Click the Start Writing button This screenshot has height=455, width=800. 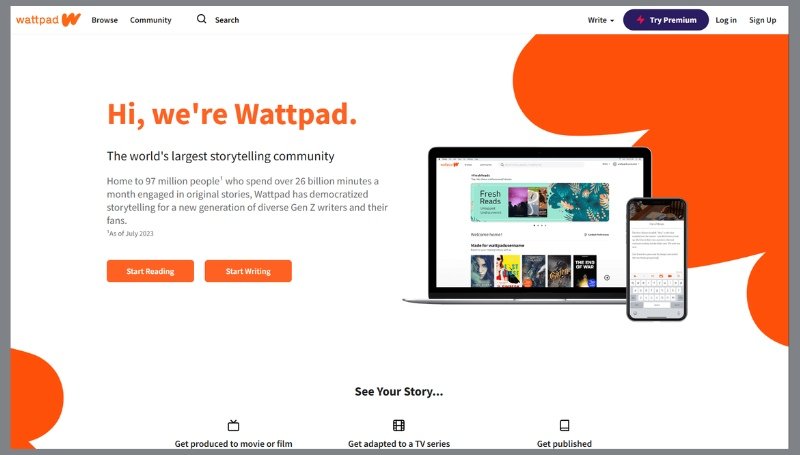(248, 271)
